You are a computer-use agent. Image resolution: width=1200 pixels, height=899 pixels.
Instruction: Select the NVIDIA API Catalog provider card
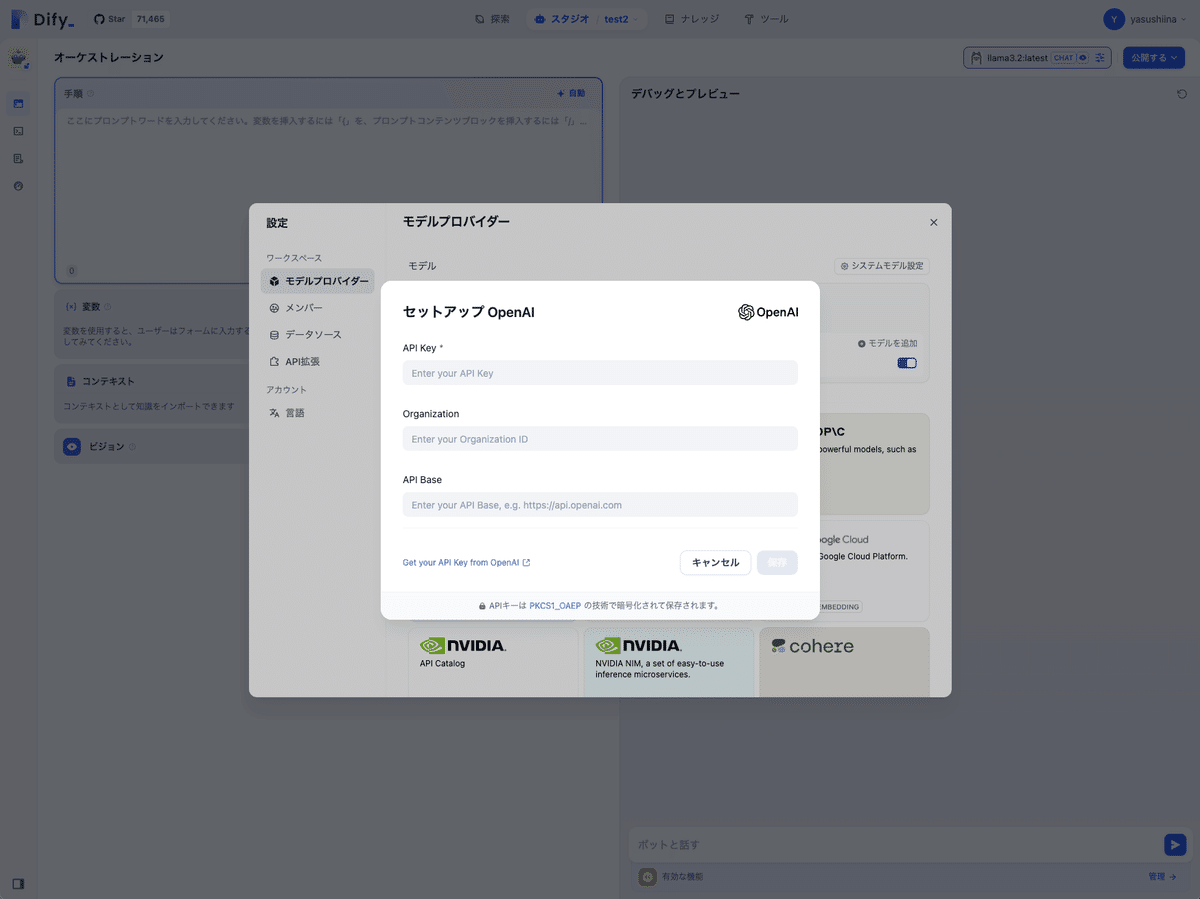pos(494,662)
